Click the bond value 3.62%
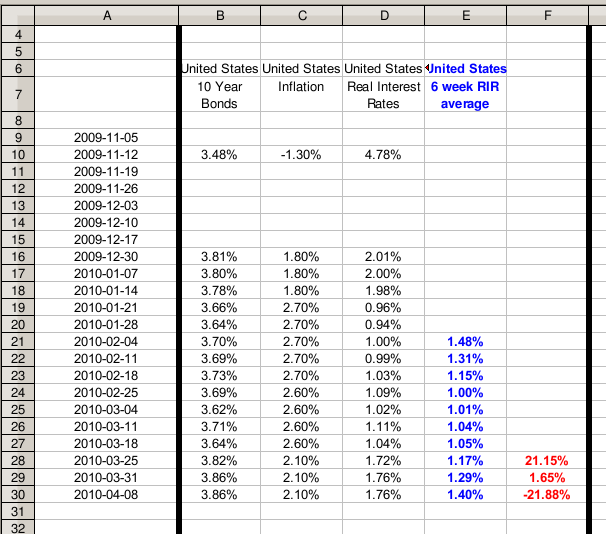606x534 pixels. [219, 410]
